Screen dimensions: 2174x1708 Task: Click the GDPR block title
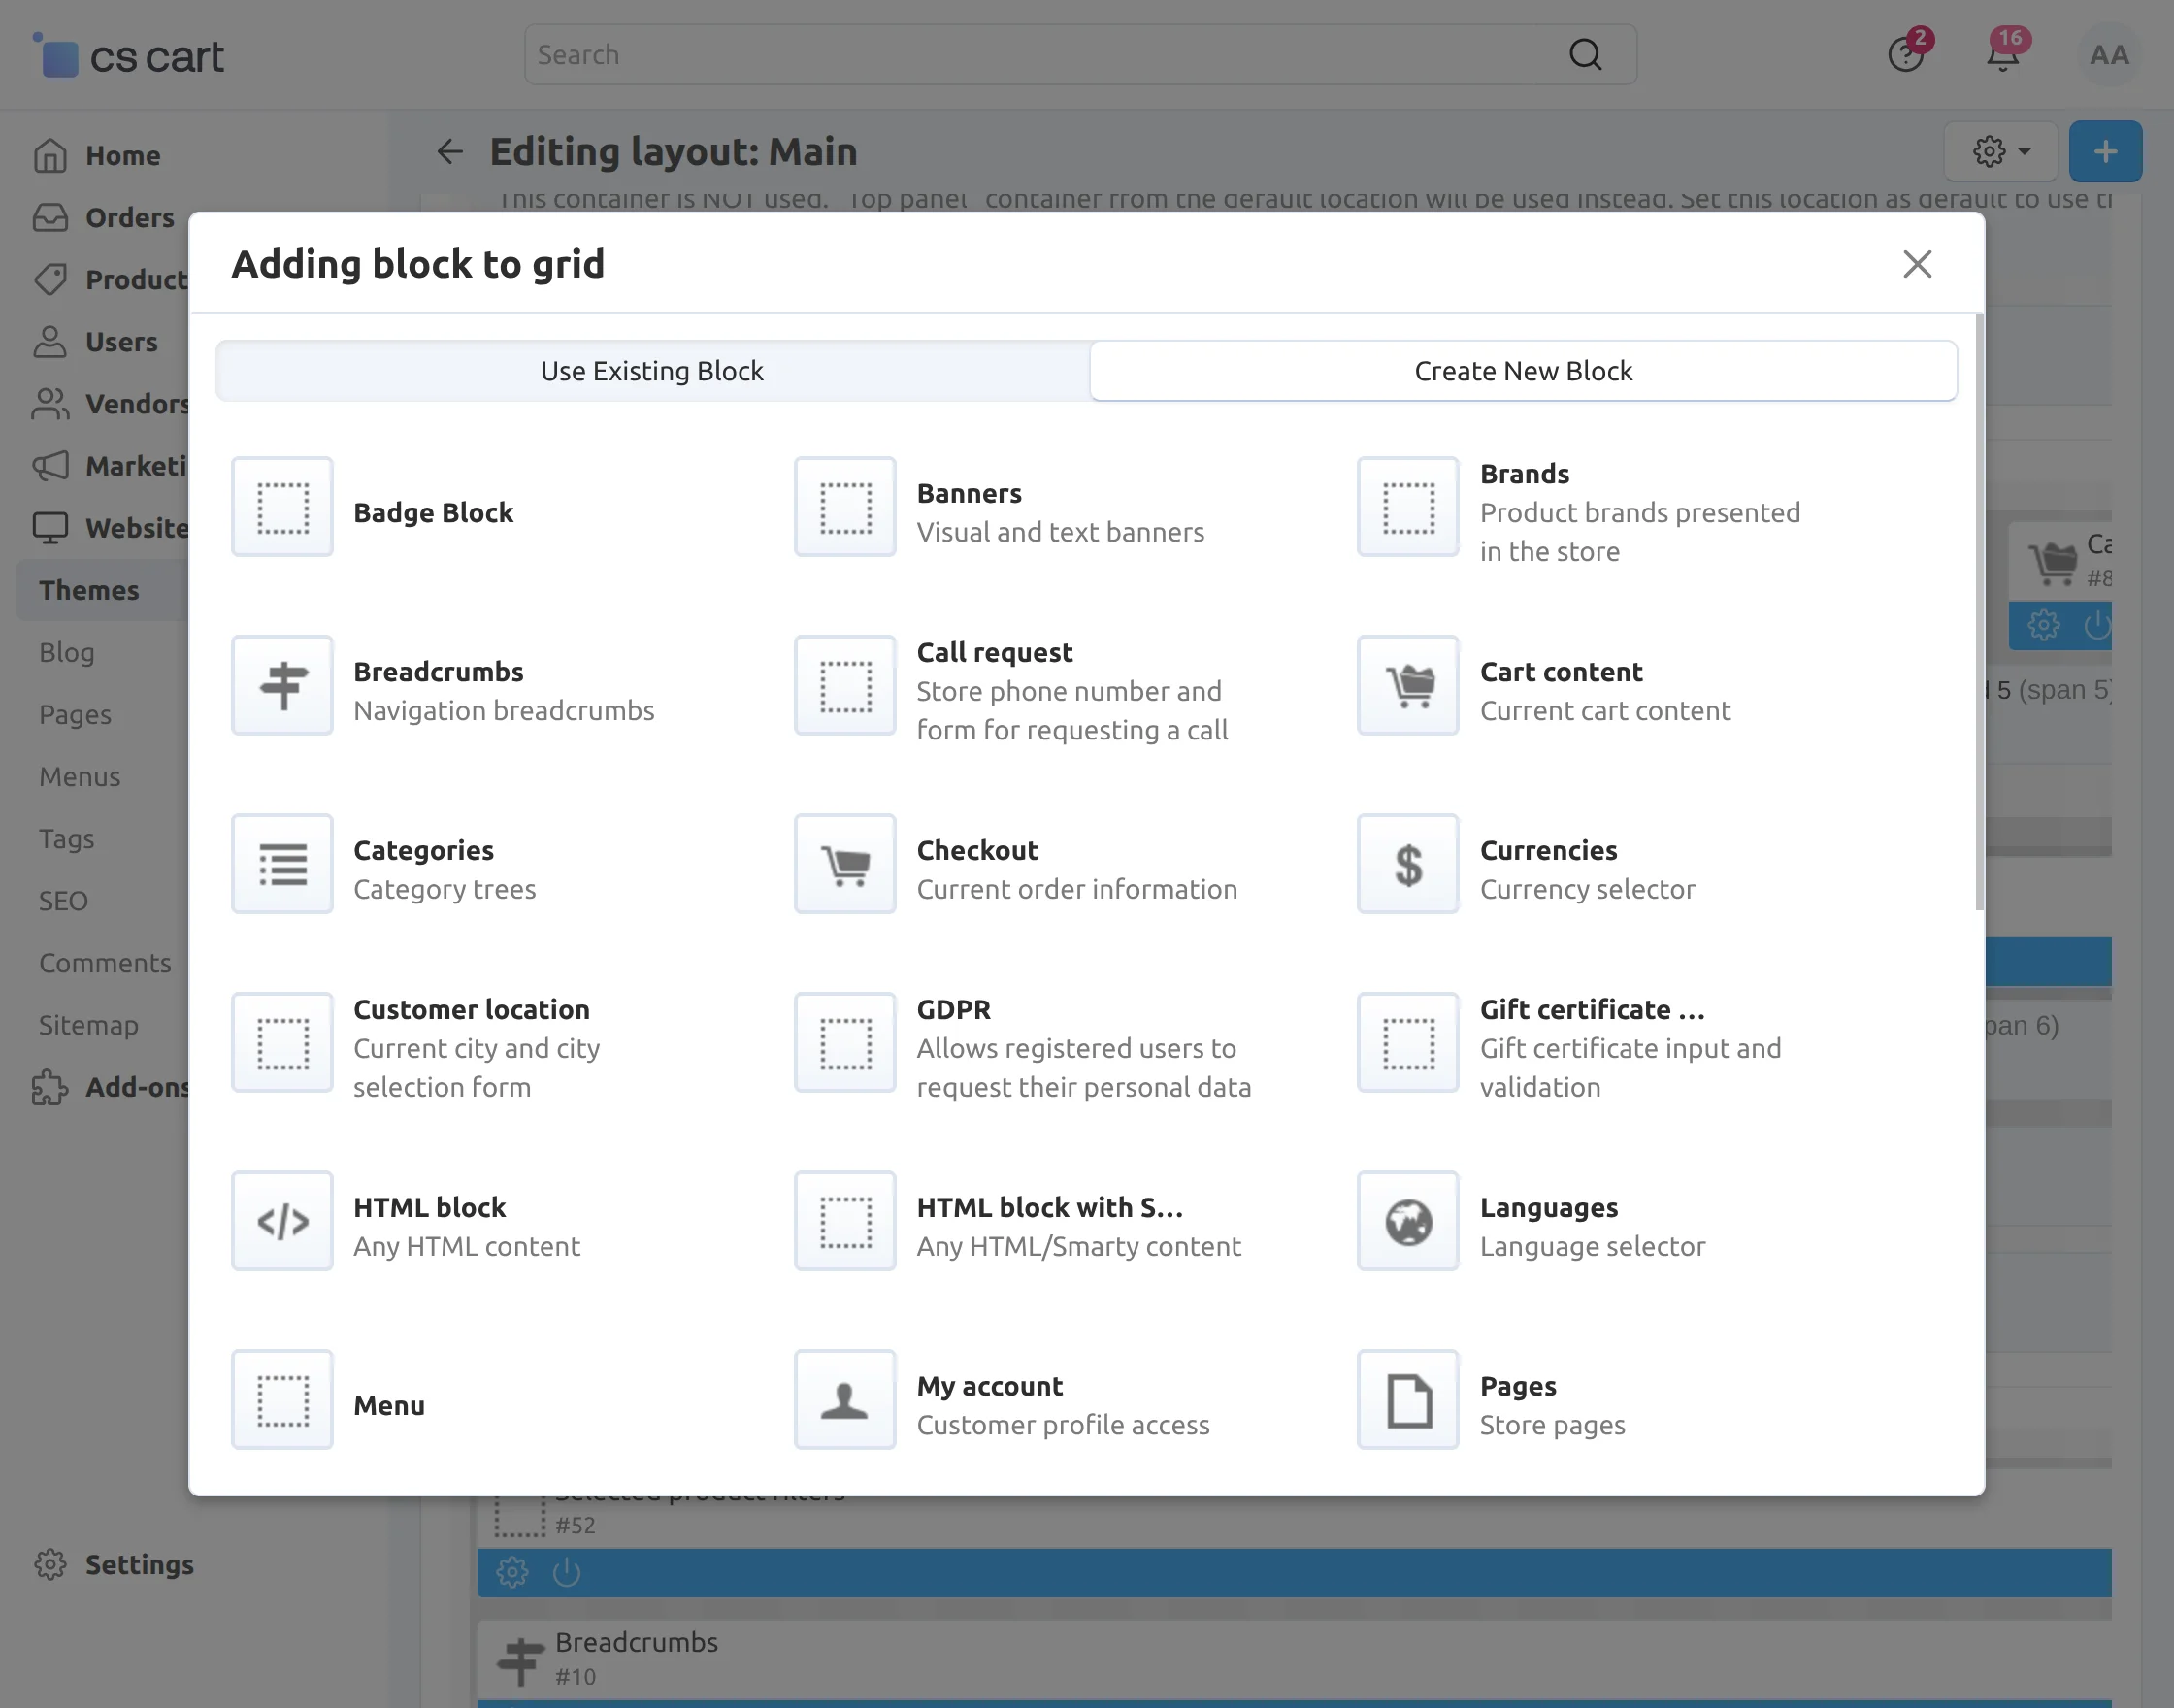(953, 1009)
